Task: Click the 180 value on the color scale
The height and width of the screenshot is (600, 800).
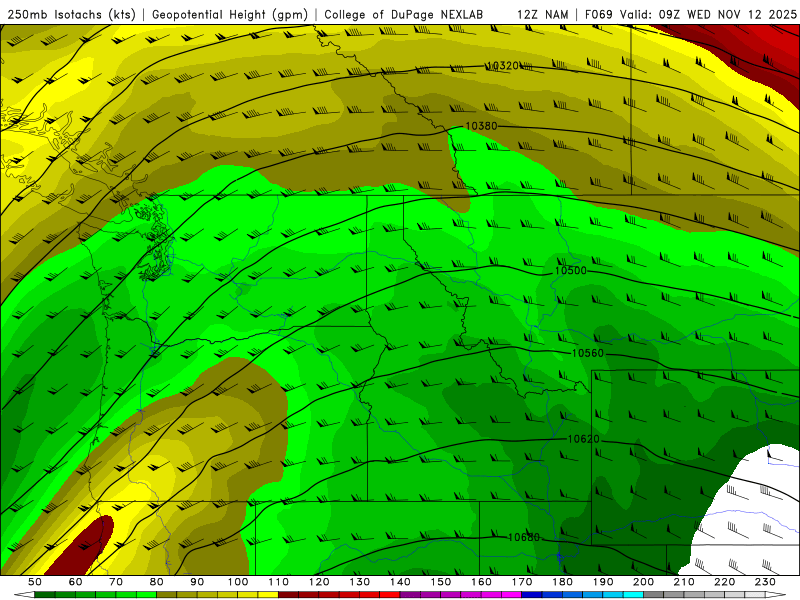Action: coord(562,582)
